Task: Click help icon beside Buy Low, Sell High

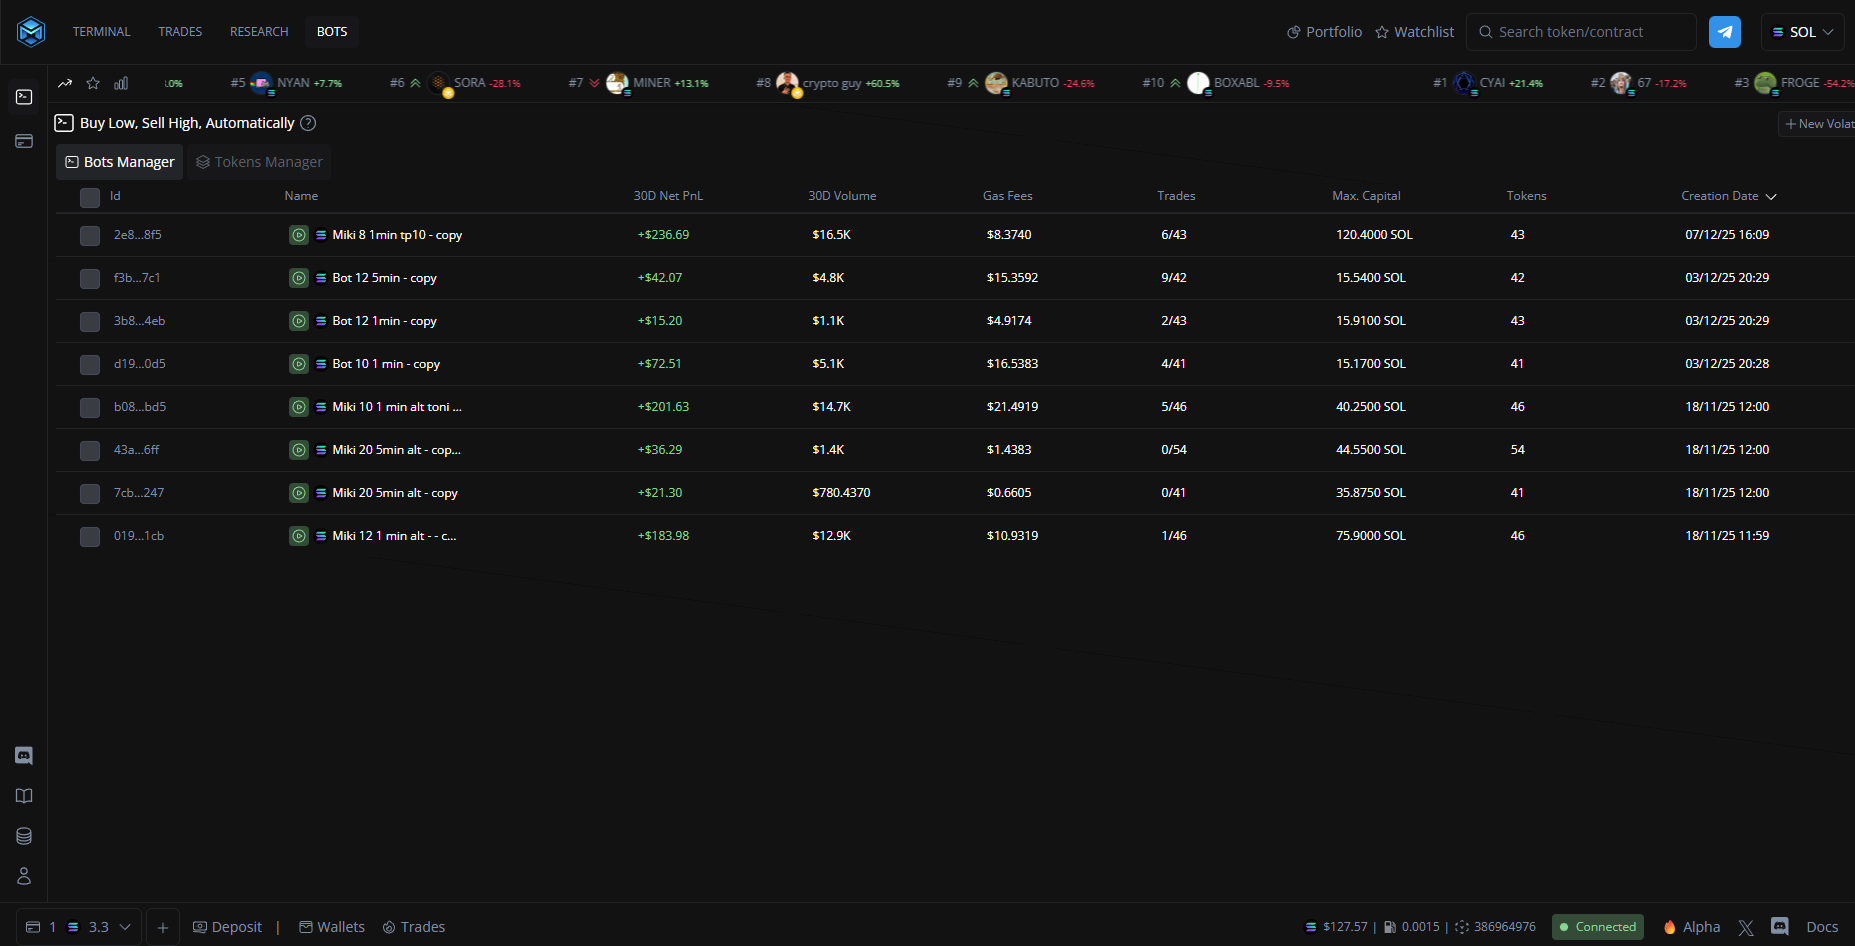Action: pos(309,123)
